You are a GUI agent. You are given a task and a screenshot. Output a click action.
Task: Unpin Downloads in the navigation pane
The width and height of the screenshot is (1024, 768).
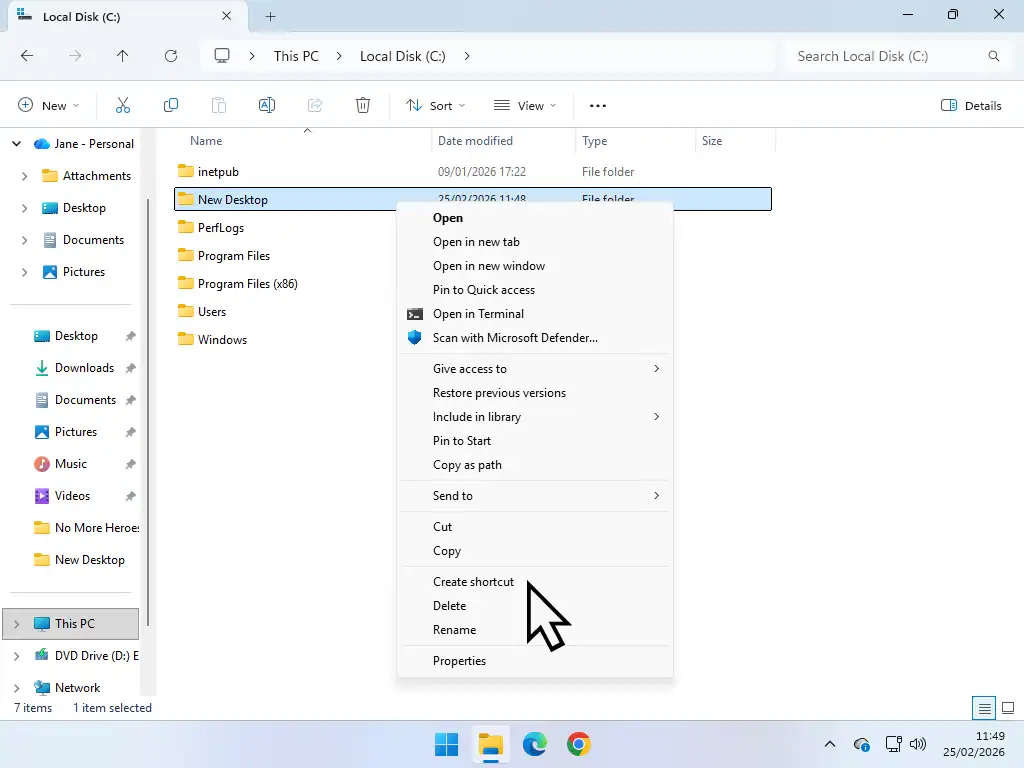(129, 368)
